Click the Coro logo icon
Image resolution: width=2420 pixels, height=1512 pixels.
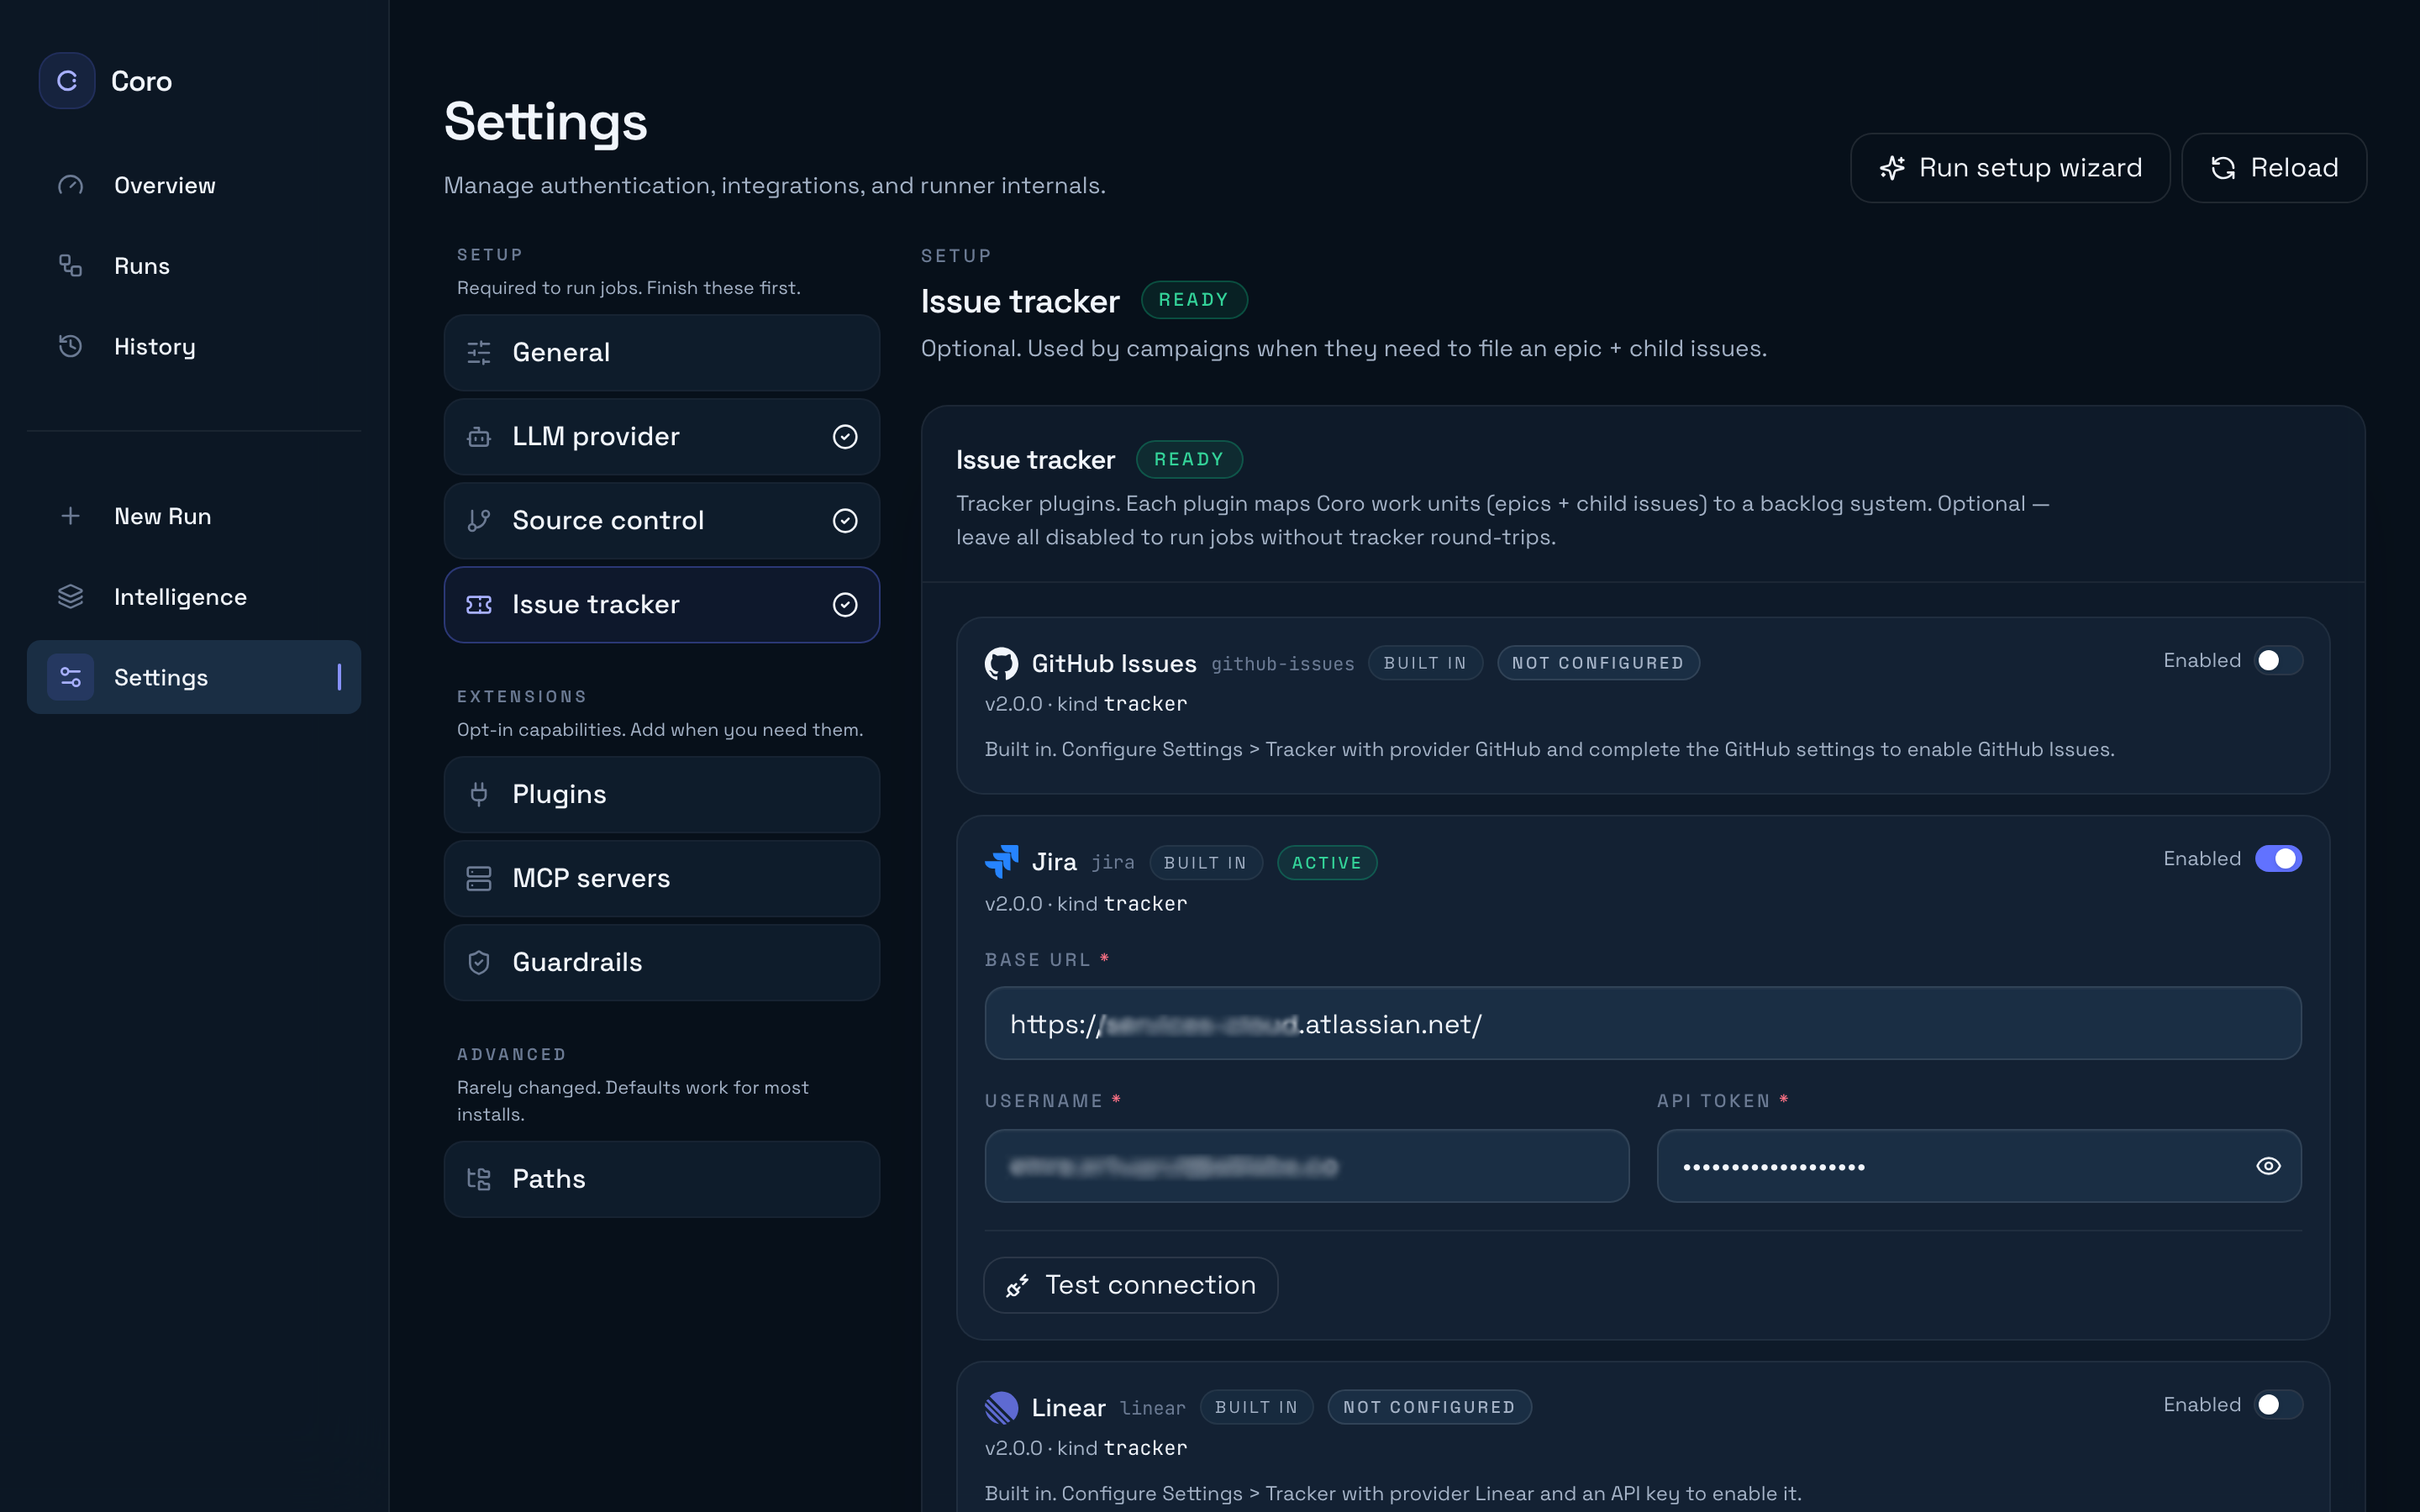67,81
